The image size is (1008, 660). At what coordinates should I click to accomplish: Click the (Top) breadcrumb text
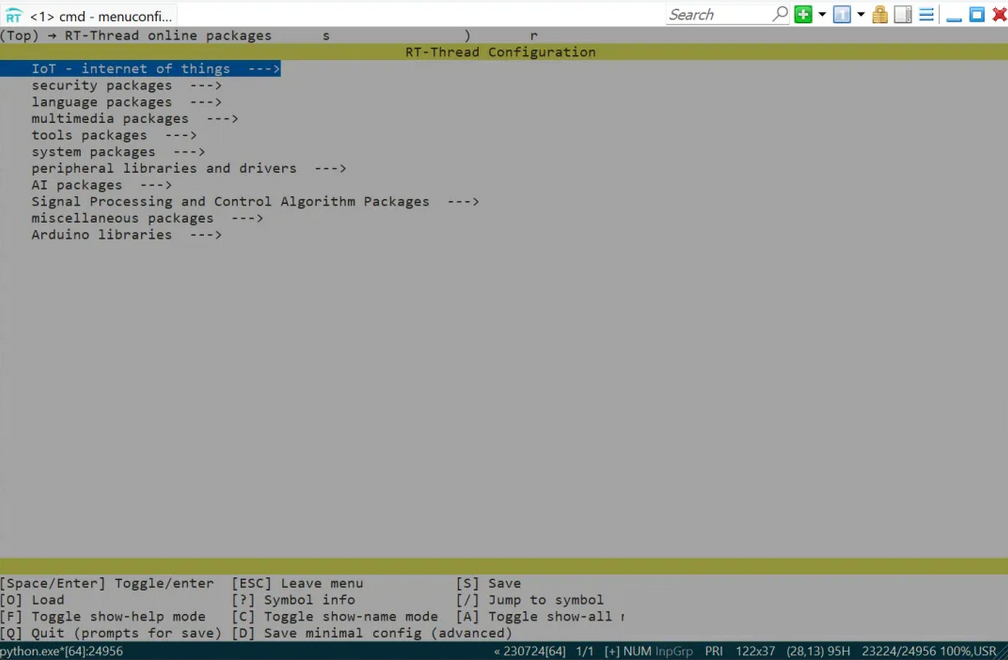click(19, 36)
